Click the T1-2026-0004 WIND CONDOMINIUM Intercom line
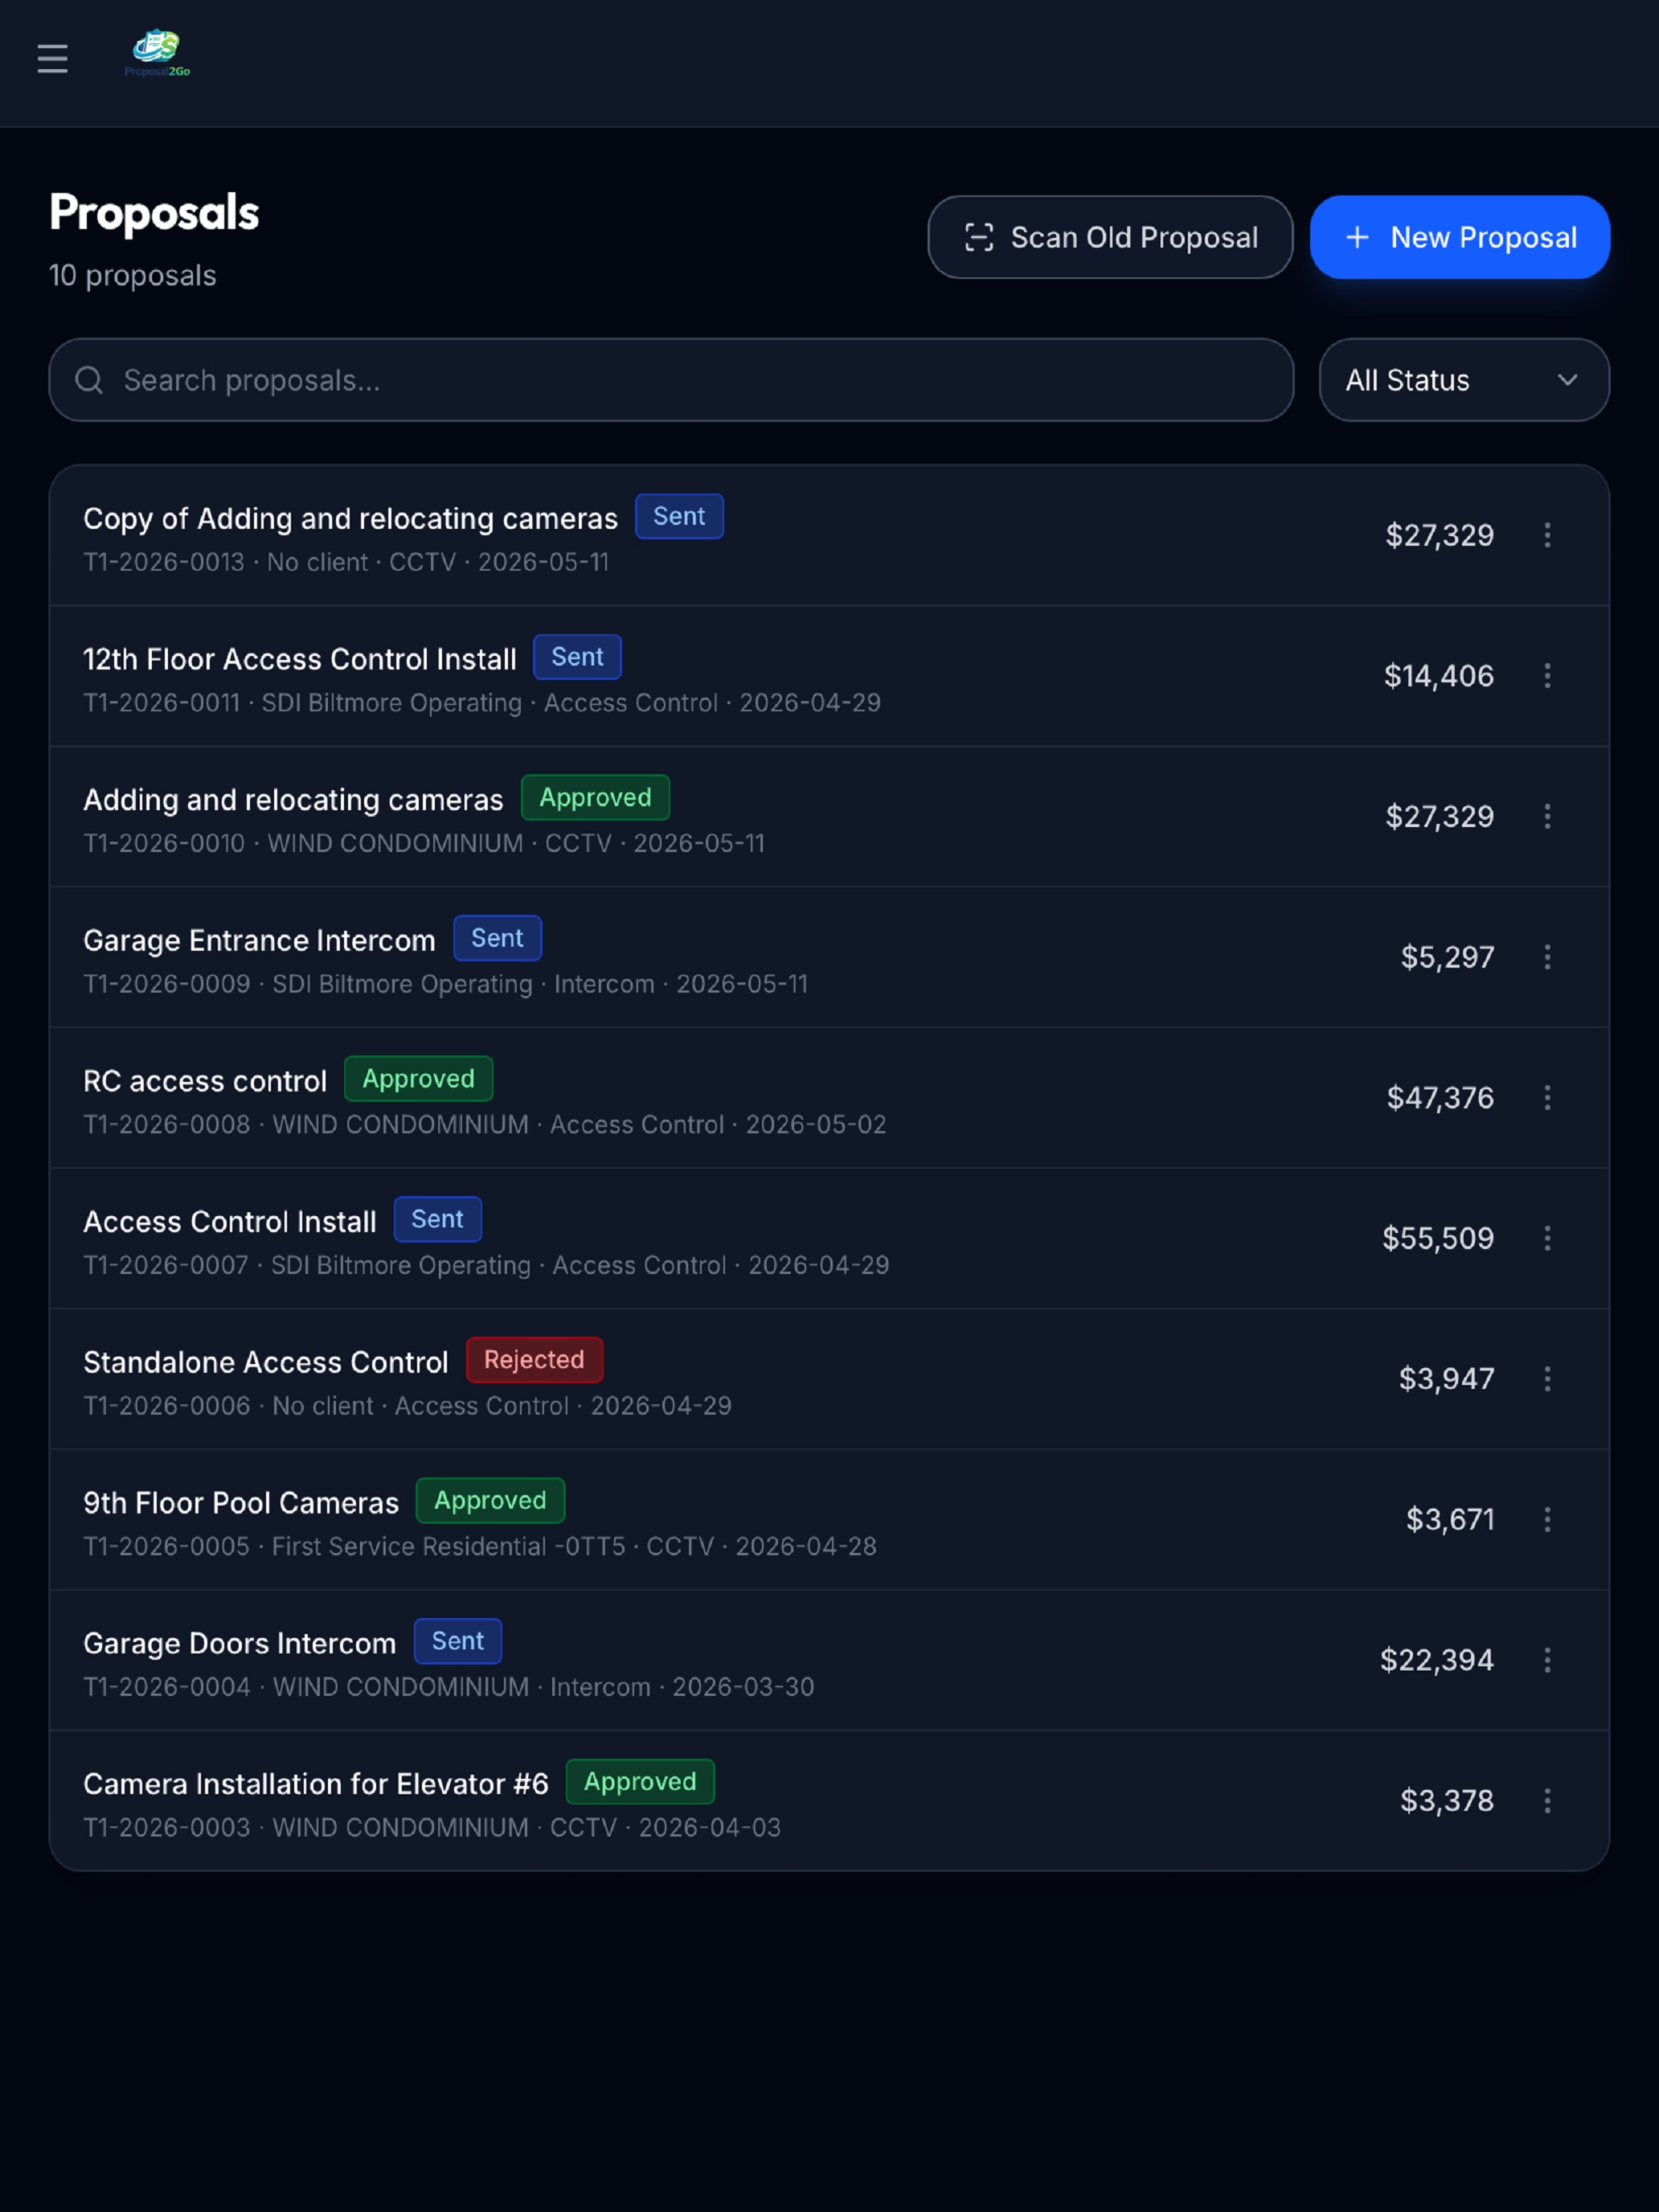Image resolution: width=1659 pixels, height=2212 pixels. (x=449, y=1687)
